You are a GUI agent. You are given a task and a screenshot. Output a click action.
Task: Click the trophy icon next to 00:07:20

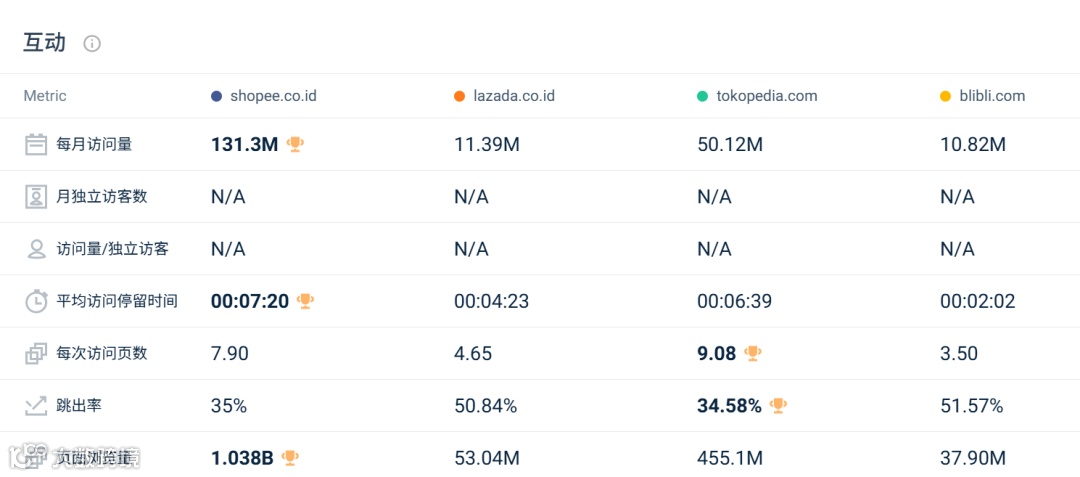click(x=306, y=301)
